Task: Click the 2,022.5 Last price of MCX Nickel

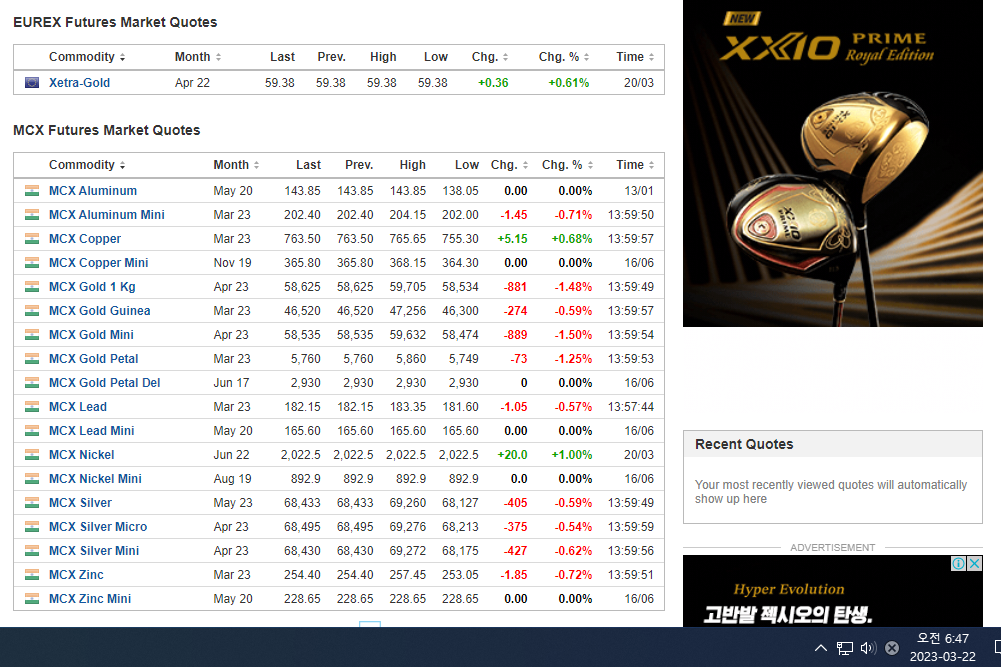Action: pos(301,455)
